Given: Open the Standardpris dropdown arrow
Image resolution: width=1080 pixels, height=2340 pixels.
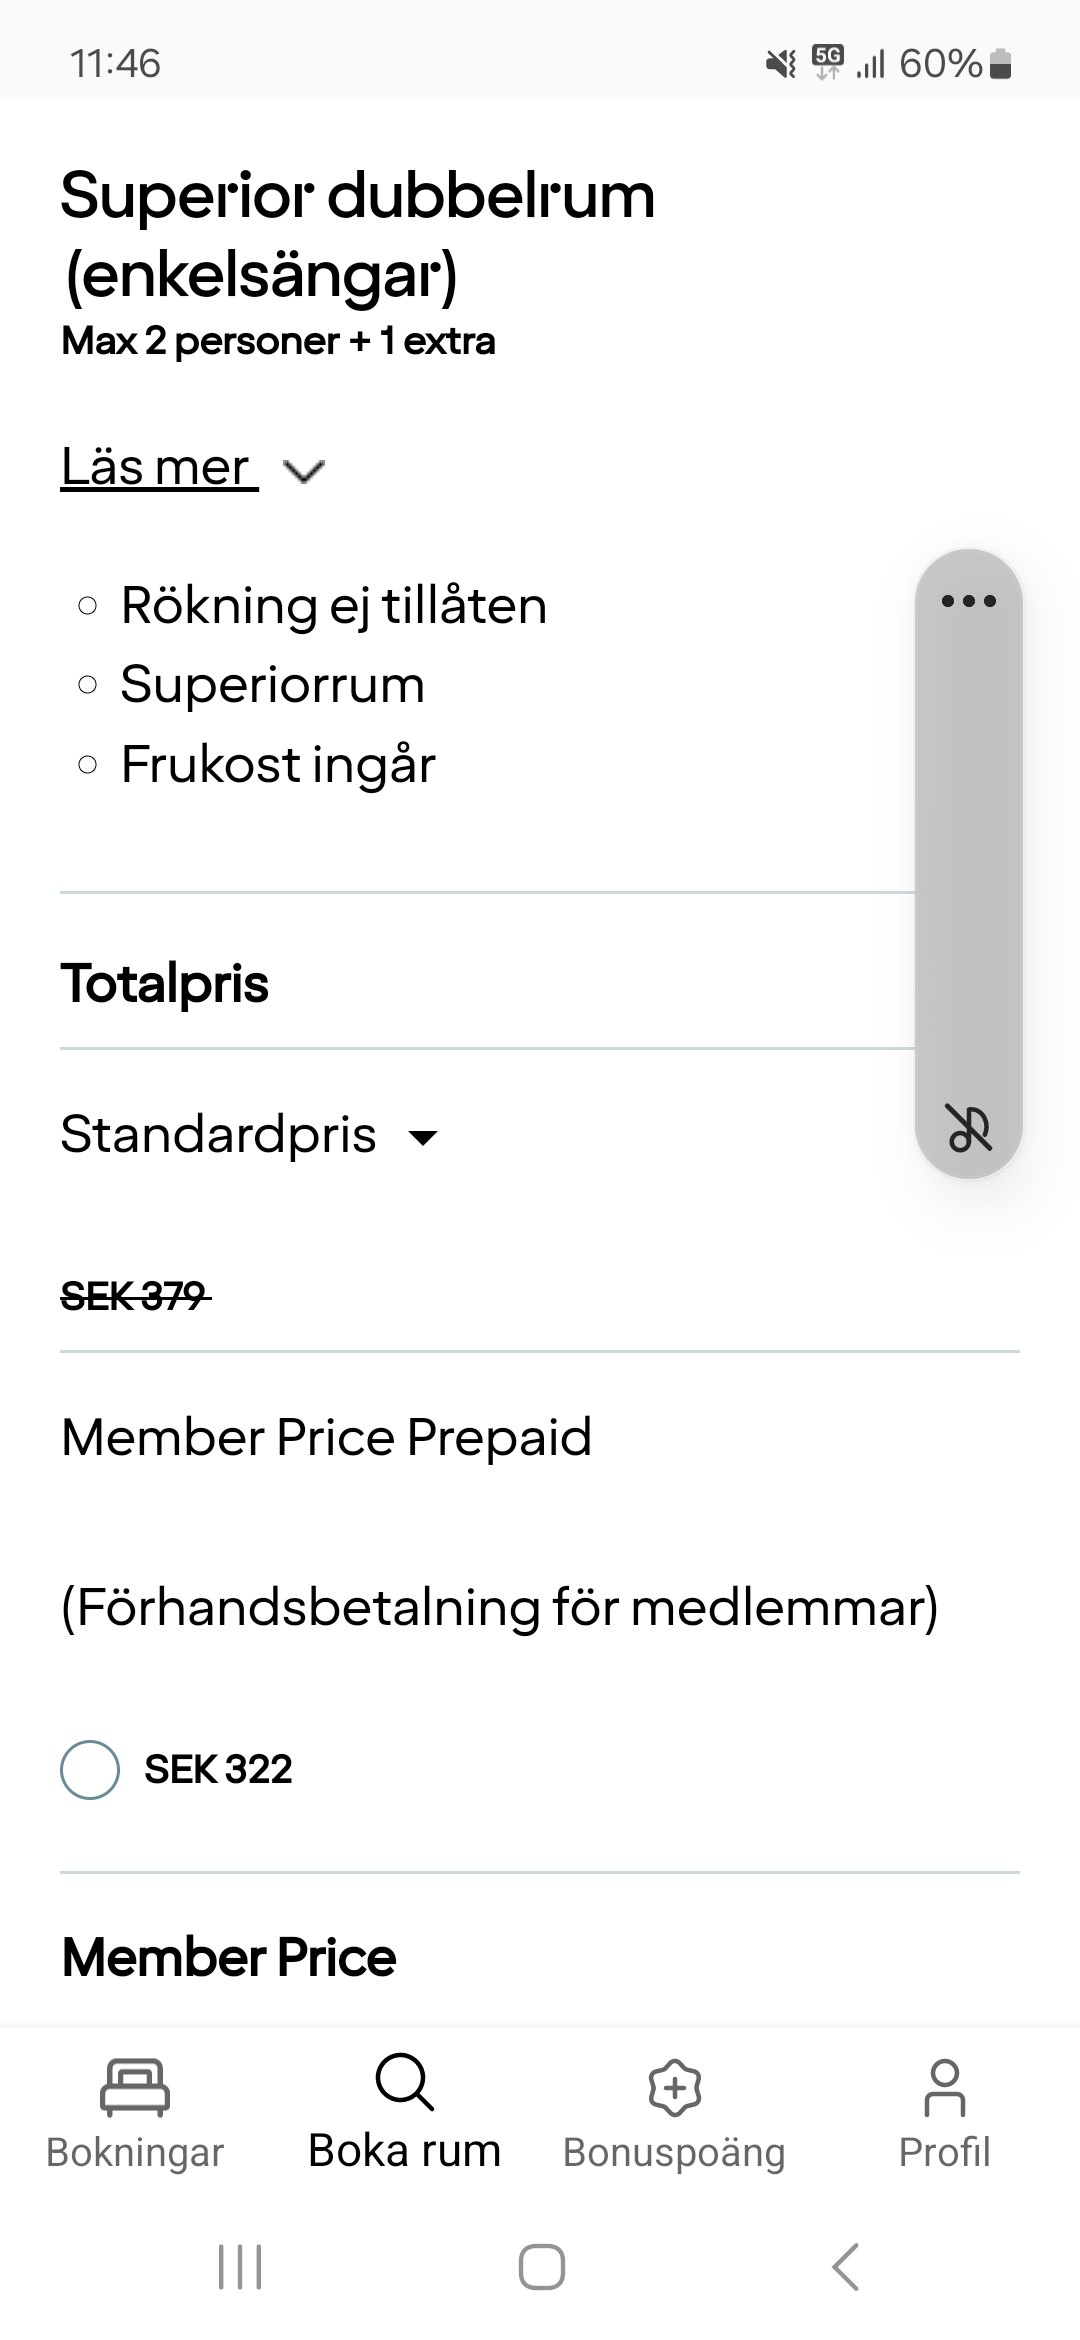Looking at the screenshot, I should [x=424, y=1137].
